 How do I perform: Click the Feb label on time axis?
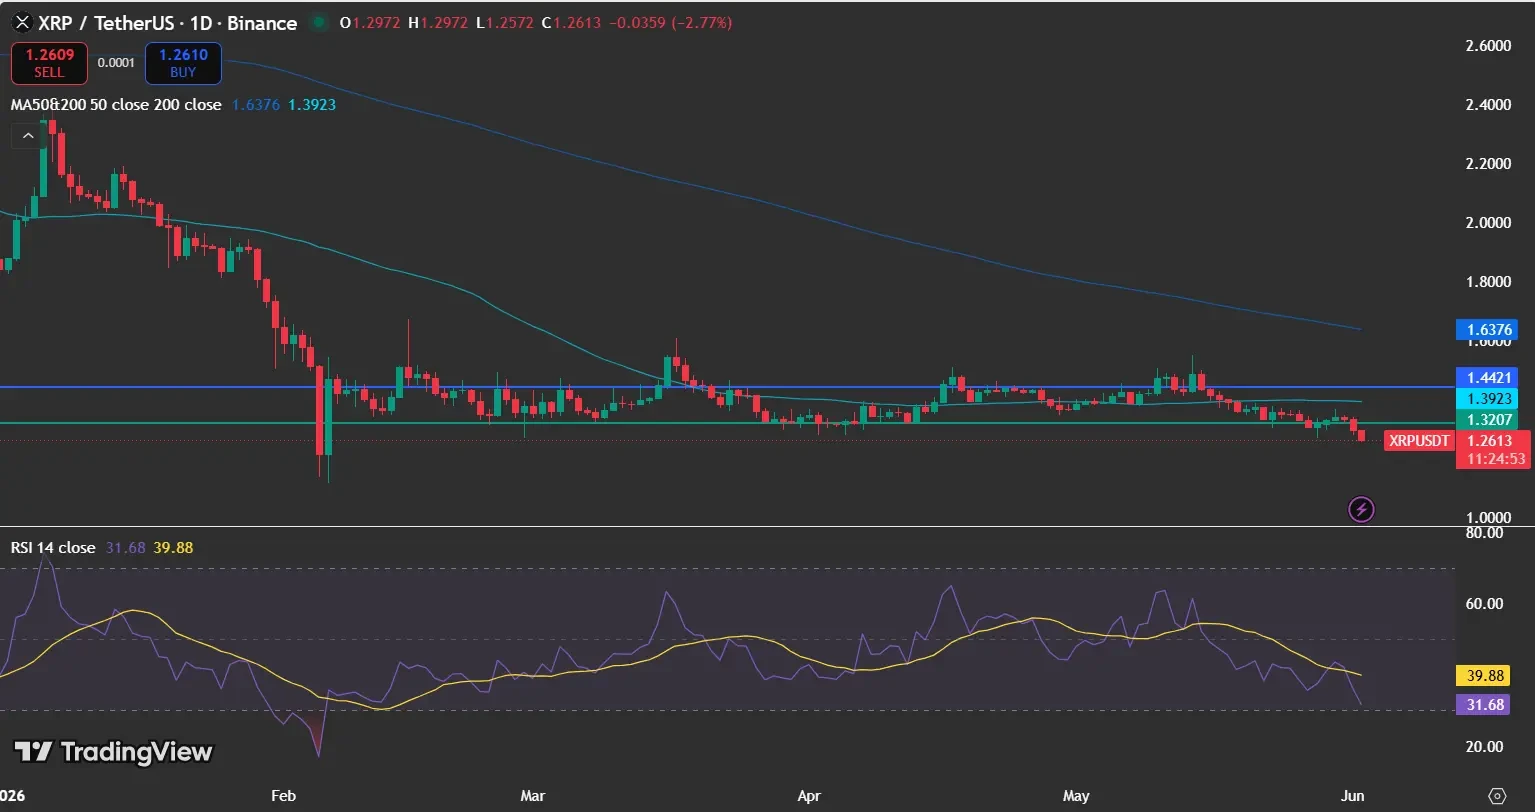tap(284, 796)
